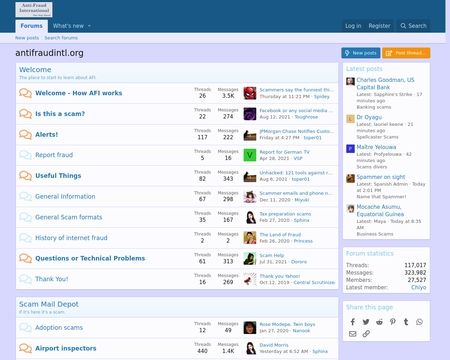Open the Maître Yelouwa latest post
The height and width of the screenshot is (360, 450).
(376, 147)
